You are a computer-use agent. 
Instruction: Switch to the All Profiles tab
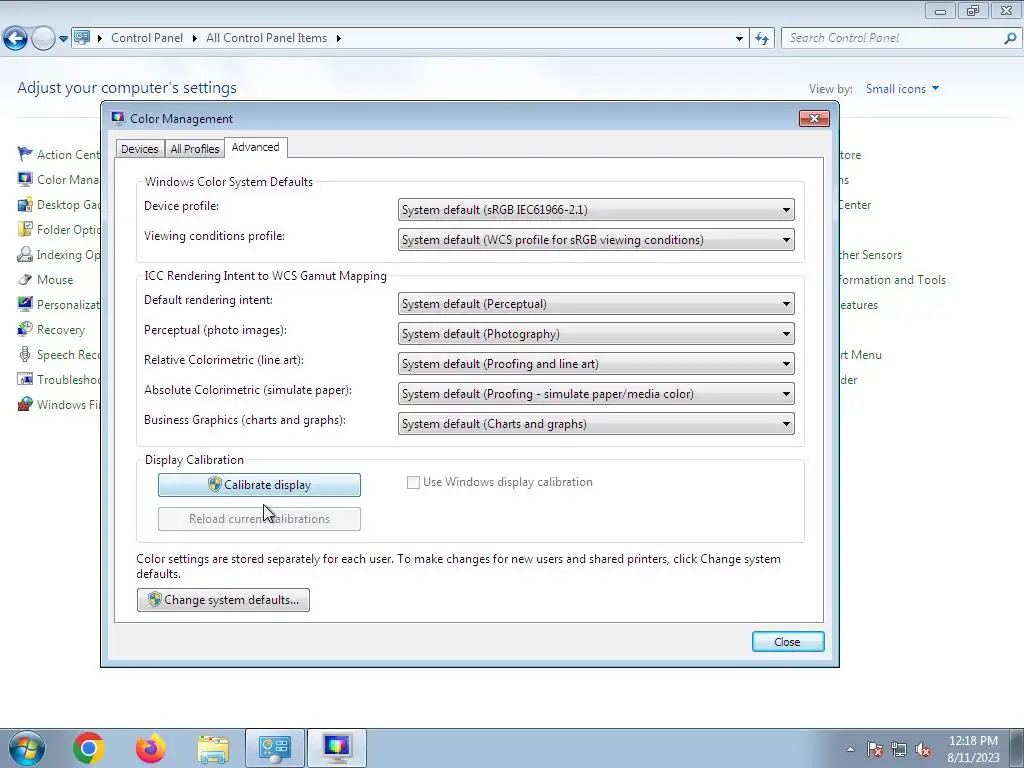[195, 149]
